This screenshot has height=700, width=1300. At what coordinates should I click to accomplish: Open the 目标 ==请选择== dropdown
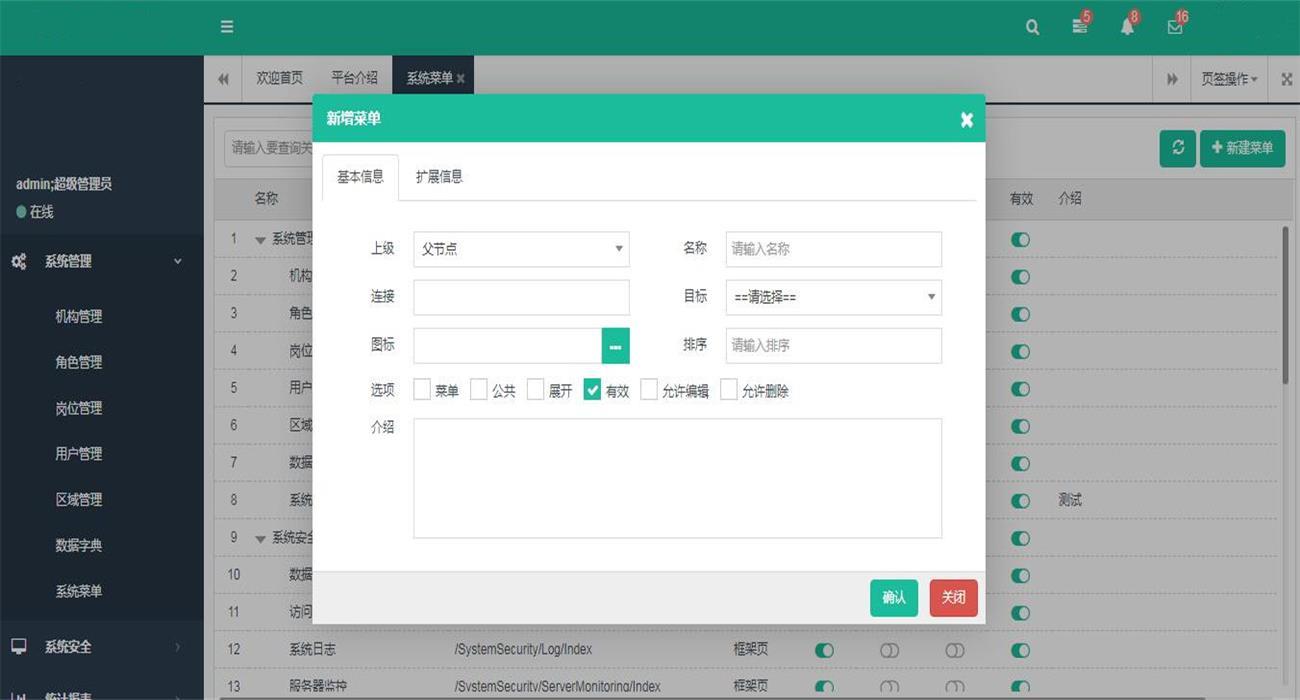pos(833,297)
